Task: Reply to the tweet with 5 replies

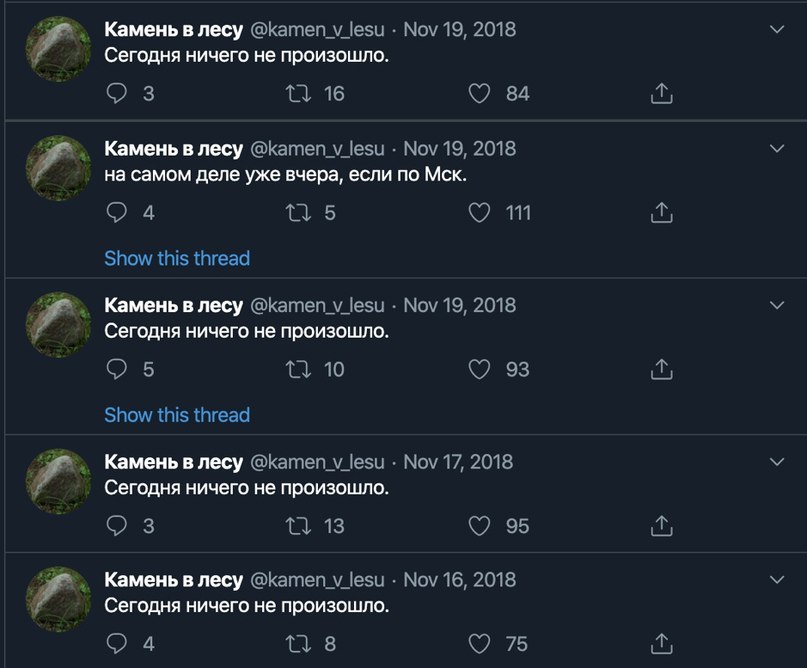Action: (118, 369)
